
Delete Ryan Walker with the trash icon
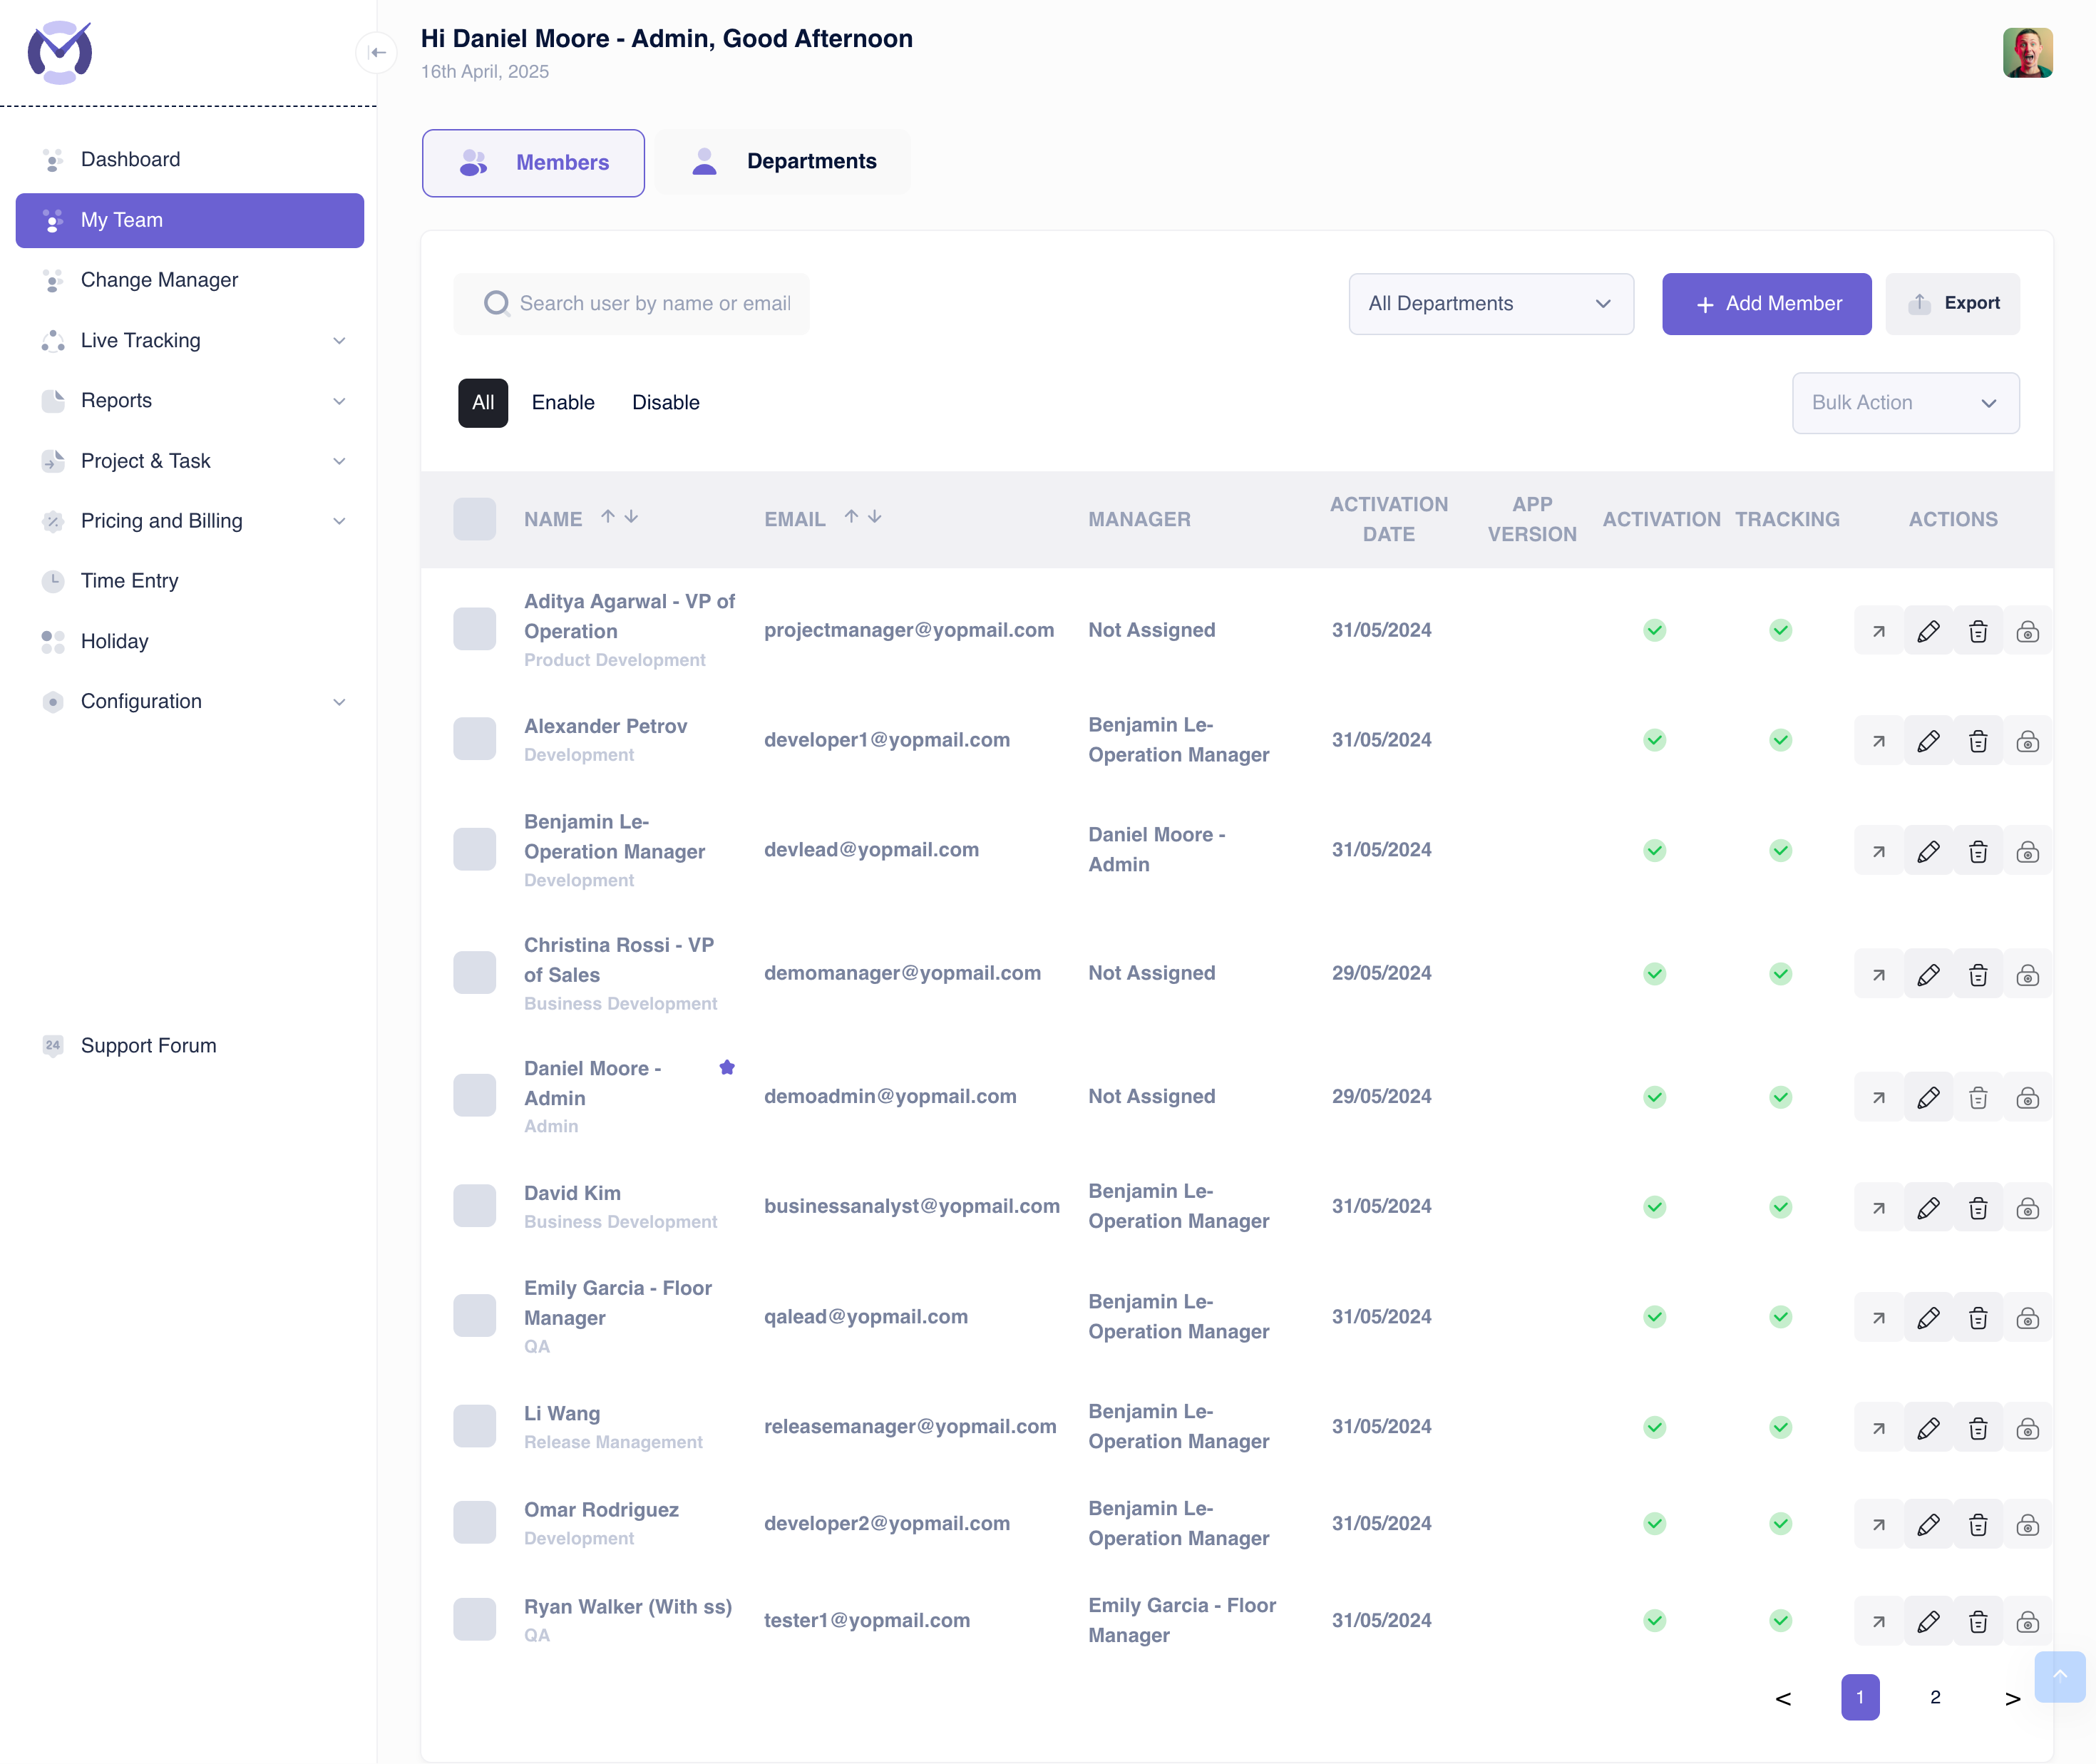(x=1977, y=1621)
